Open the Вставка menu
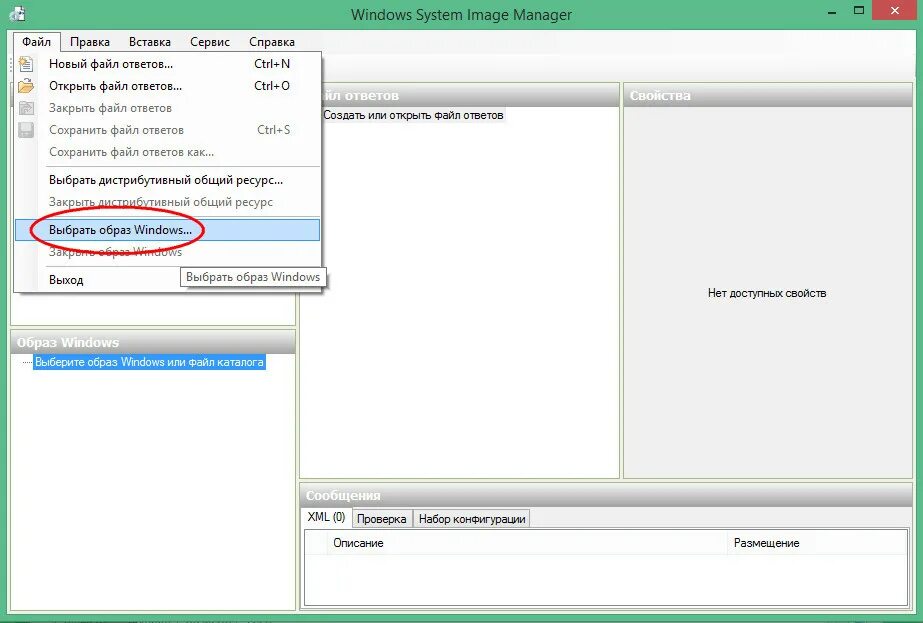 [150, 42]
